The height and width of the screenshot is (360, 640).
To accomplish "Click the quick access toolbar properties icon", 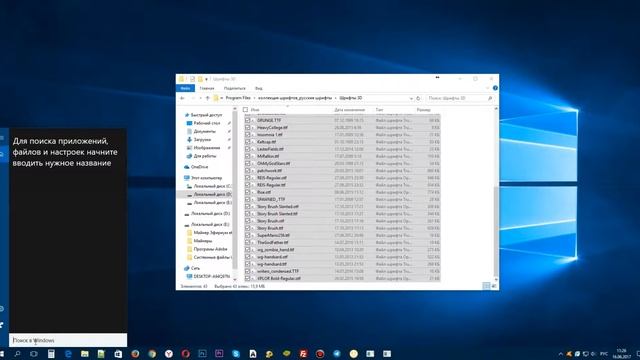I will point(192,79).
